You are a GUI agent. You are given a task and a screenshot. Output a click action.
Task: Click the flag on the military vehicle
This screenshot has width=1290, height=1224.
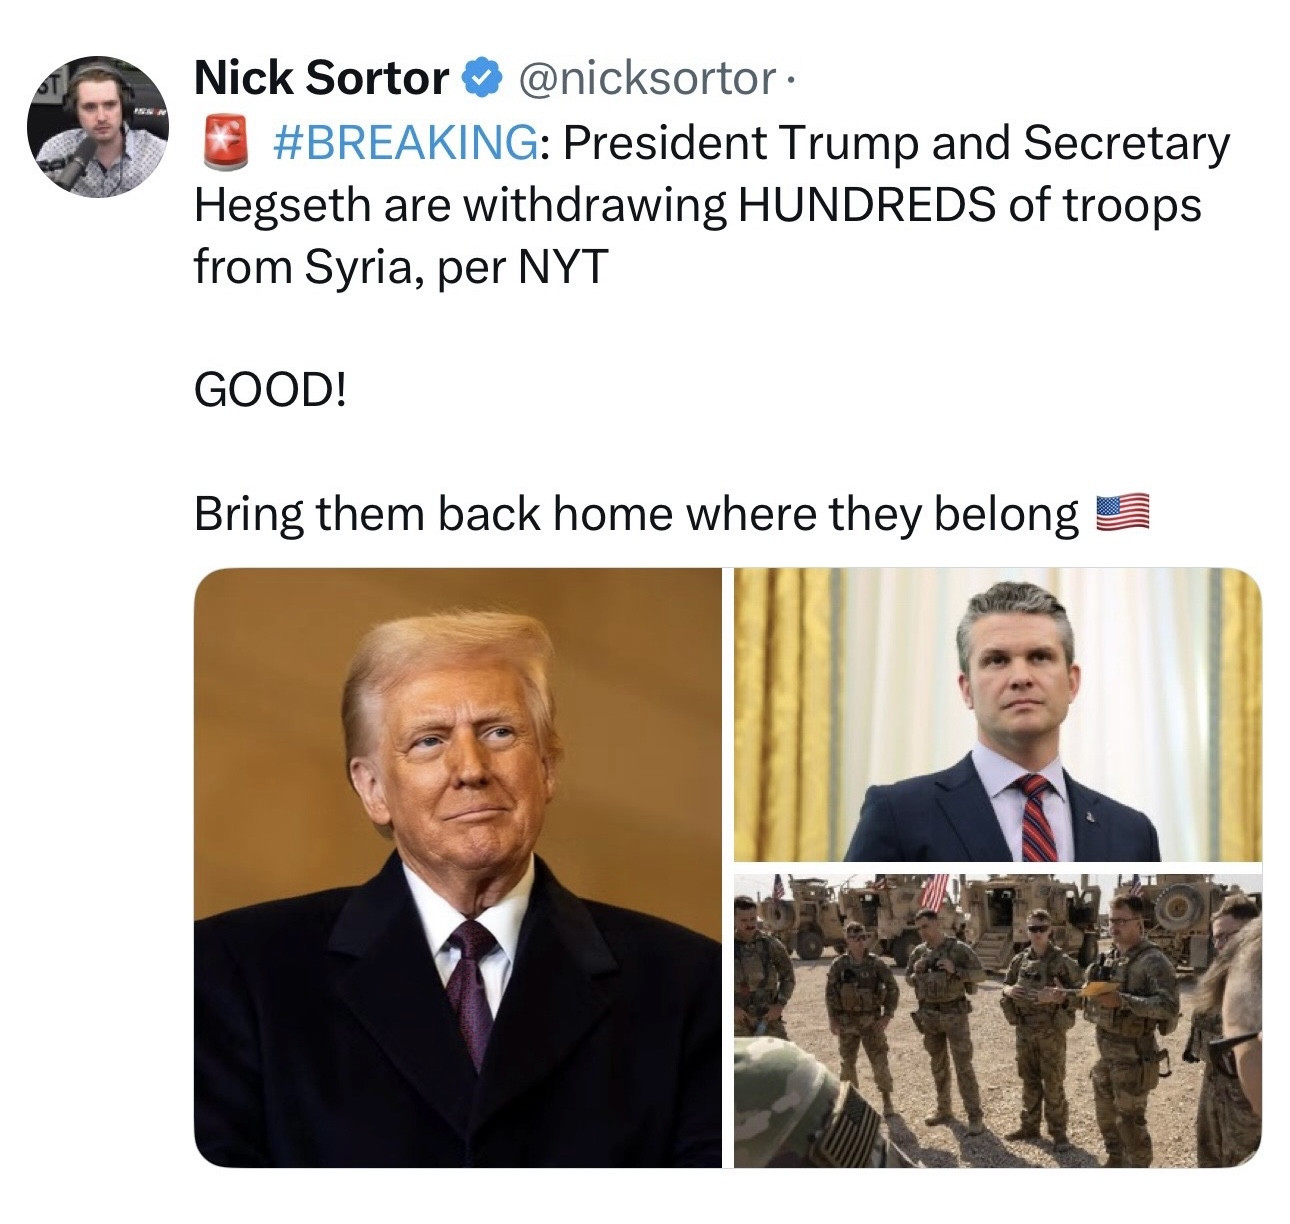[x=933, y=889]
